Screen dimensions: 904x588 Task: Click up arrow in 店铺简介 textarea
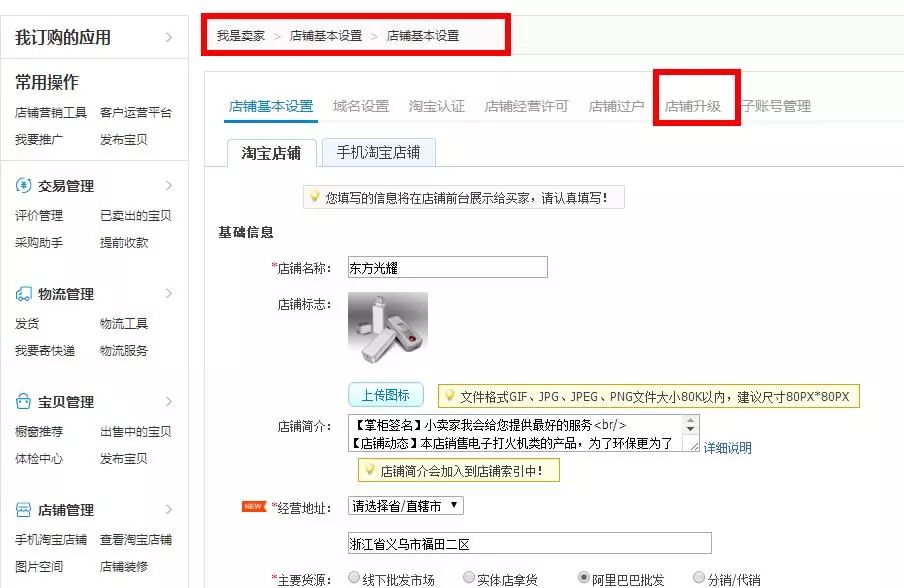(x=690, y=421)
